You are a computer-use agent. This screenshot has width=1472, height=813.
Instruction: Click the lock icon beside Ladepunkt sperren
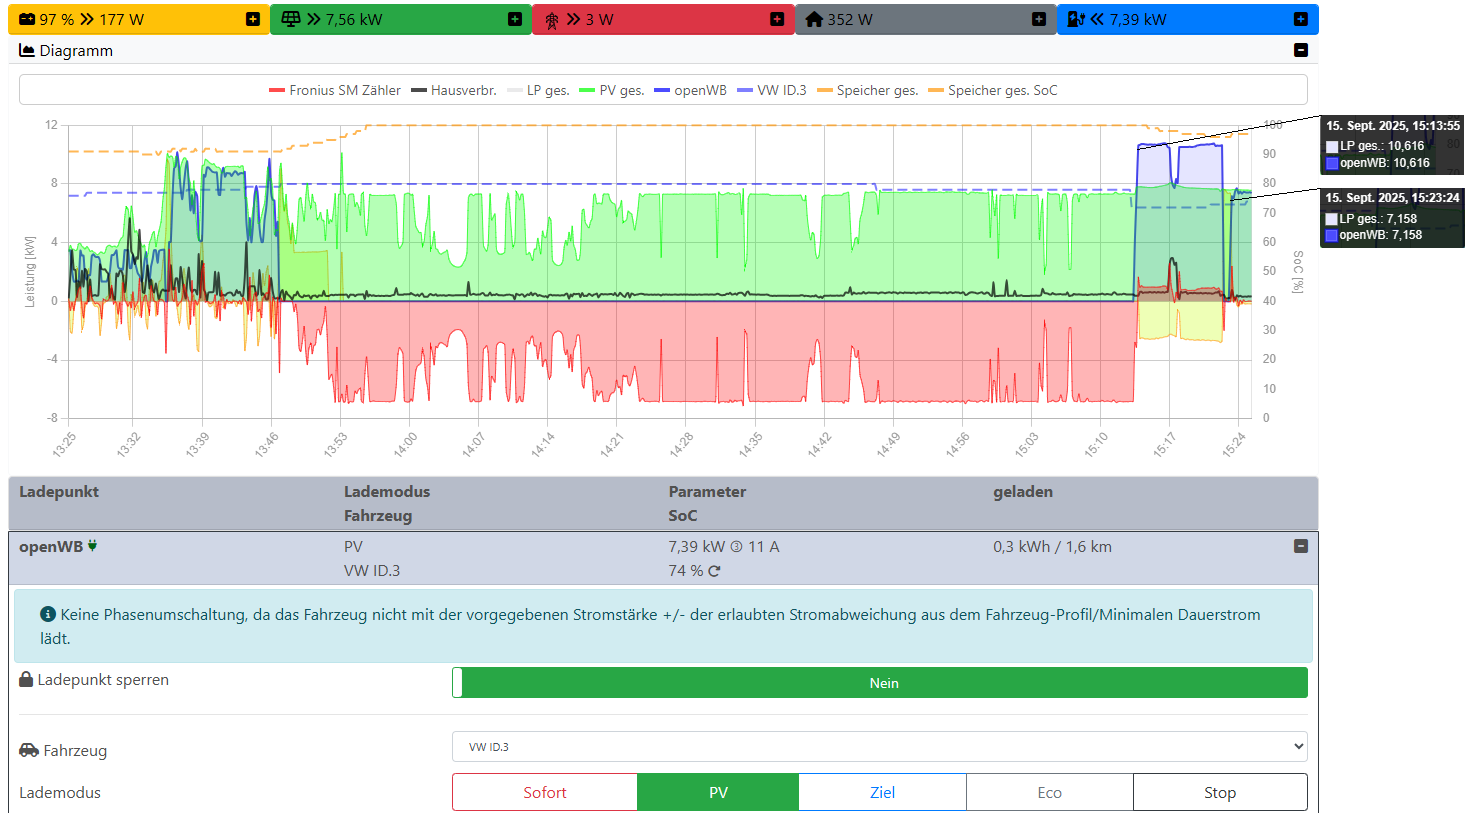pos(26,679)
